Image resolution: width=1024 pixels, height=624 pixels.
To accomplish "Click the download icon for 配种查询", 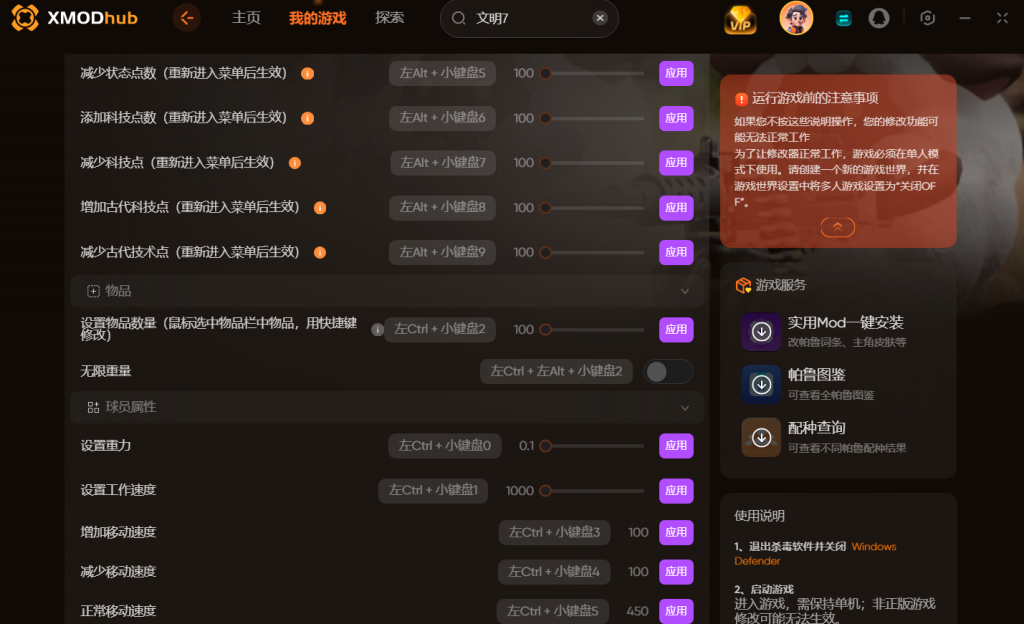I will (761, 437).
